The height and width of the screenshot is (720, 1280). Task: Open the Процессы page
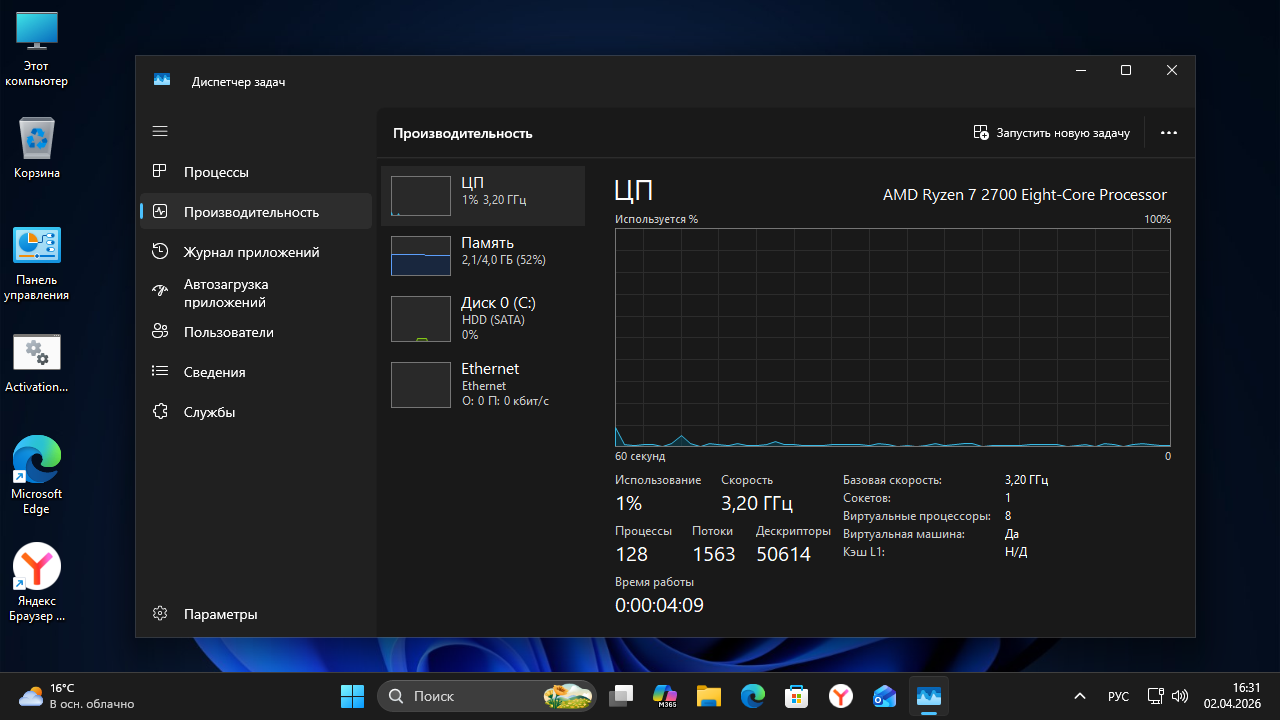[216, 172]
